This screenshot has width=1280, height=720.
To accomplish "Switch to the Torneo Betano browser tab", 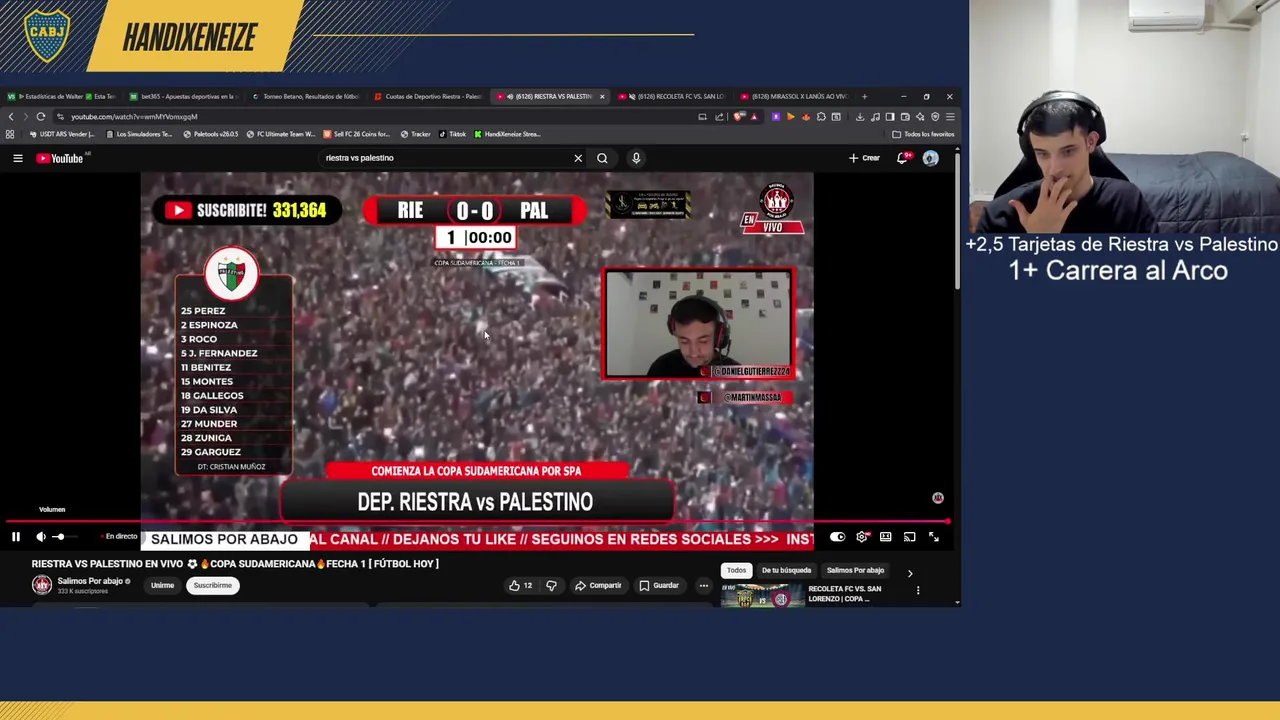I will click(307, 96).
